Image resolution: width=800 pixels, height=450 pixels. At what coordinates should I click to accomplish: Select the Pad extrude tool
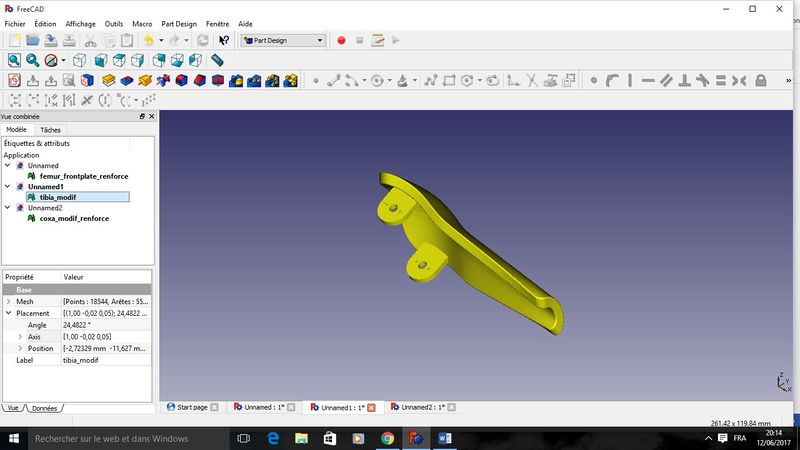(108, 80)
